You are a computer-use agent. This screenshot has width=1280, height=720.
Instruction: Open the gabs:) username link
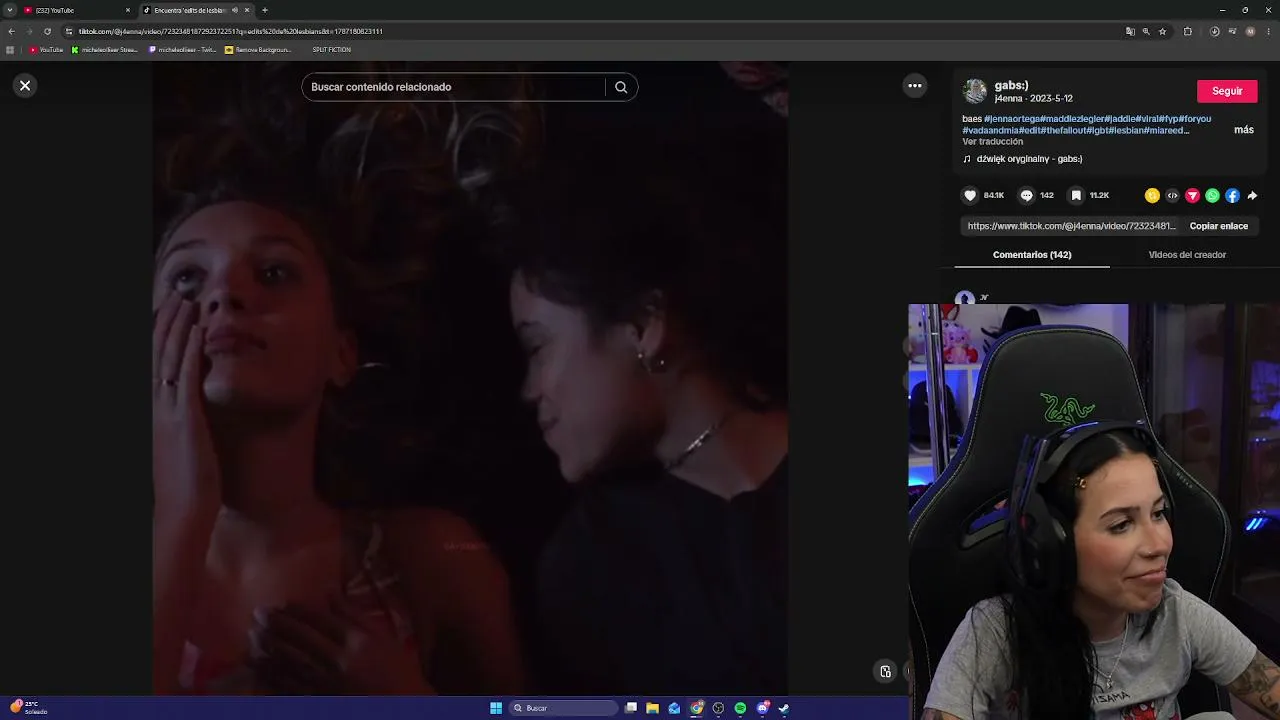pyautogui.click(x=1011, y=86)
